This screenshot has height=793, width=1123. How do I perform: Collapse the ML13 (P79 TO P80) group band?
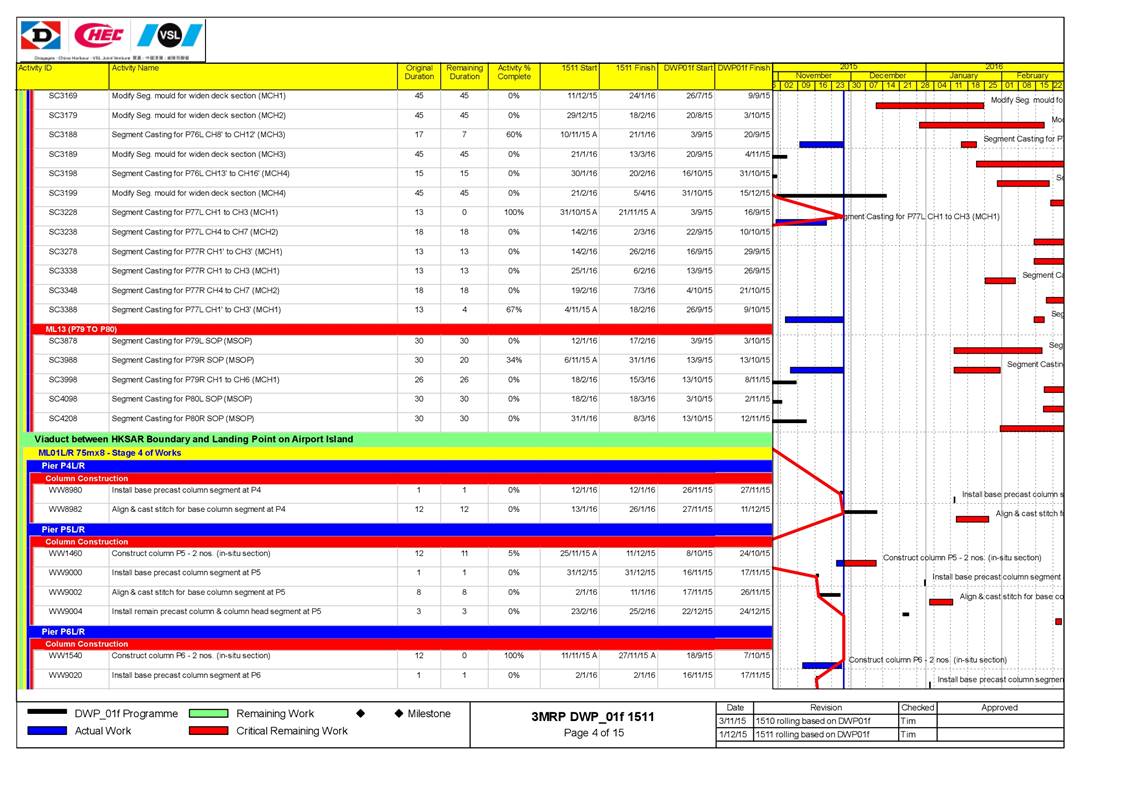click(x=403, y=330)
